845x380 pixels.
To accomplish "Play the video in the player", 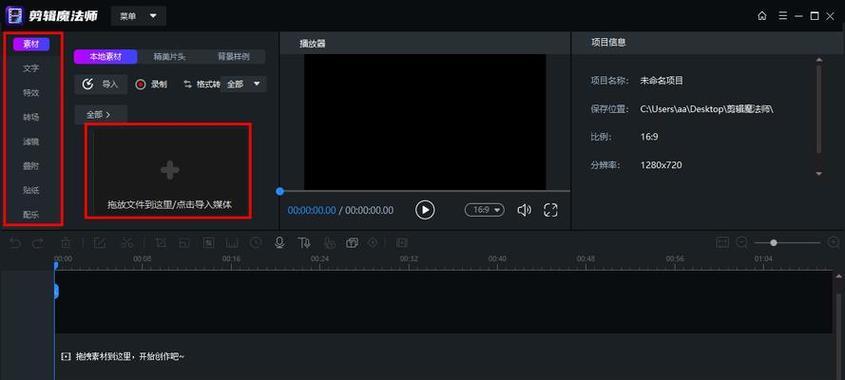I will point(425,210).
